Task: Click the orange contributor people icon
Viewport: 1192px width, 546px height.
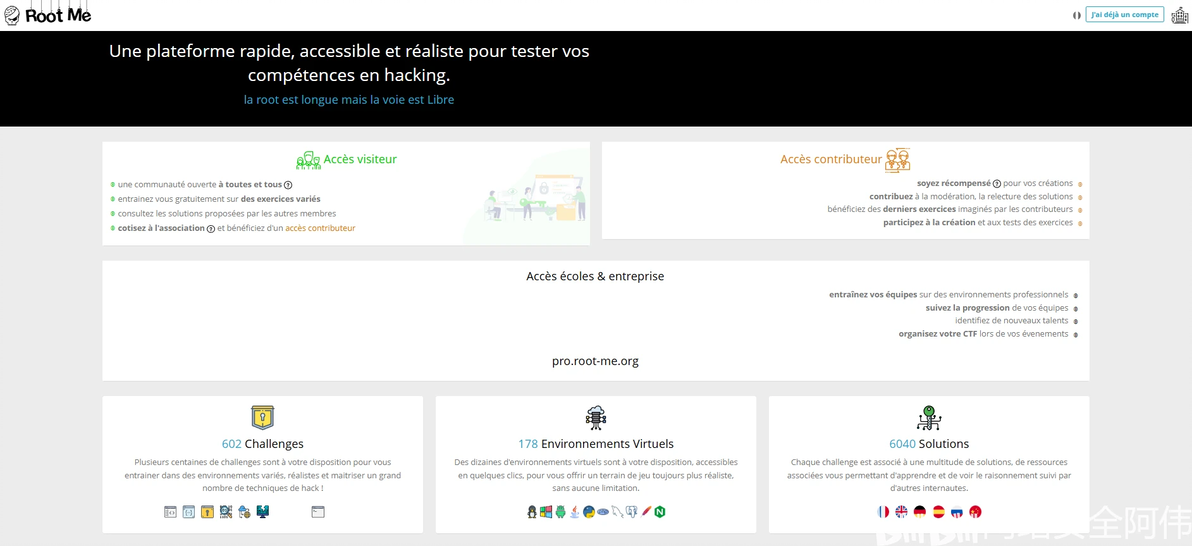Action: [x=897, y=159]
